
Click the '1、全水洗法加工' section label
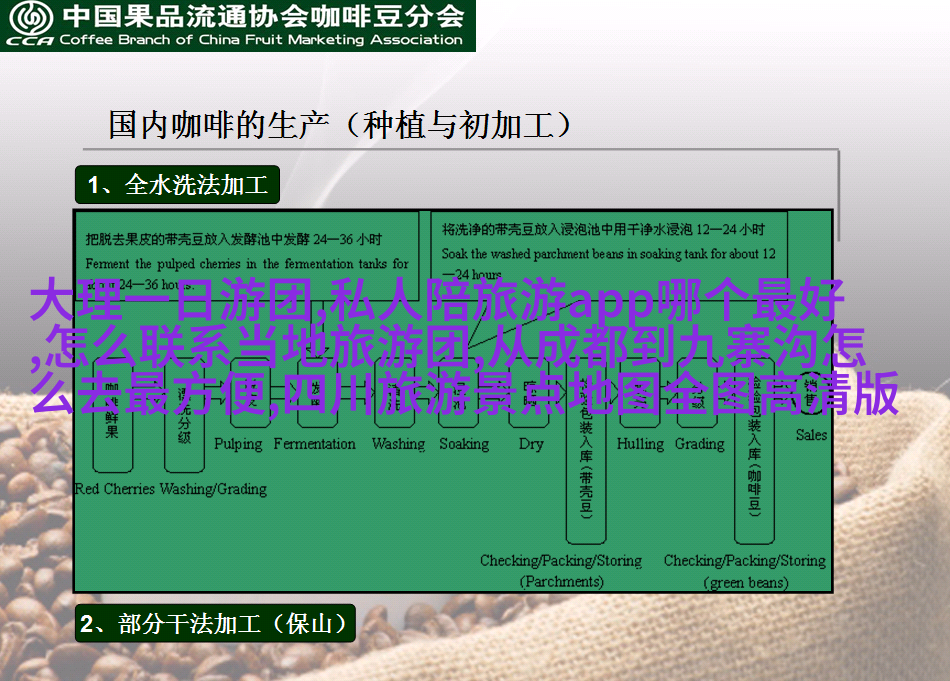178,185
